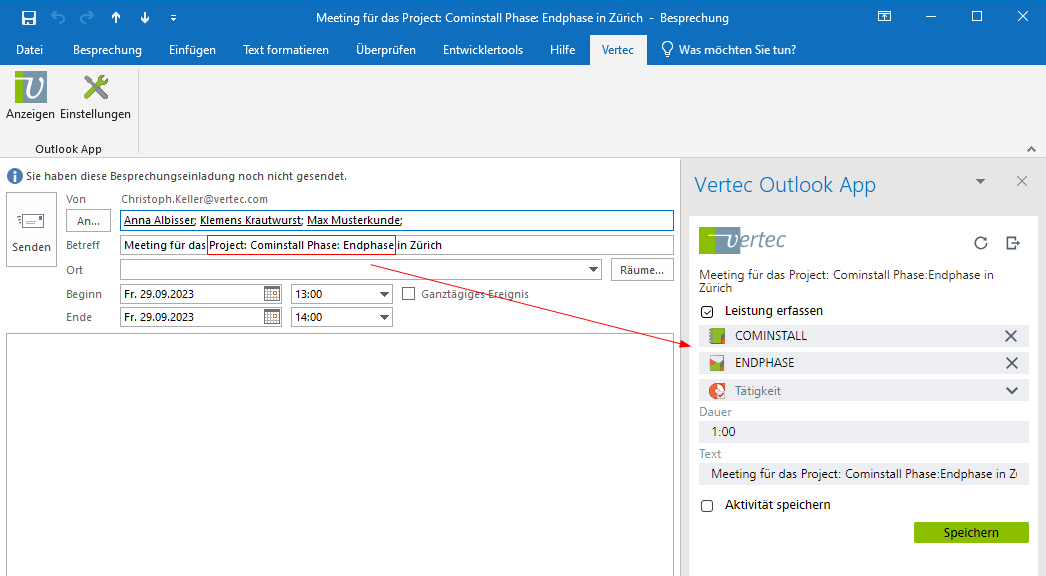Open the Beginn time dropdown showing 13:00
The height and width of the screenshot is (576, 1046).
point(384,294)
